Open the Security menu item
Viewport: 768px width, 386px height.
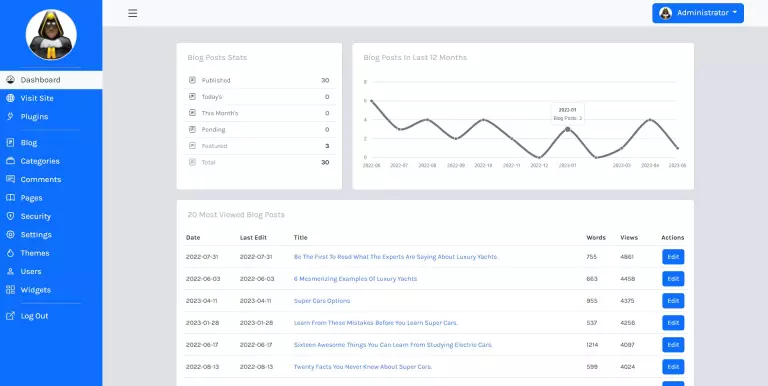tap(51, 216)
